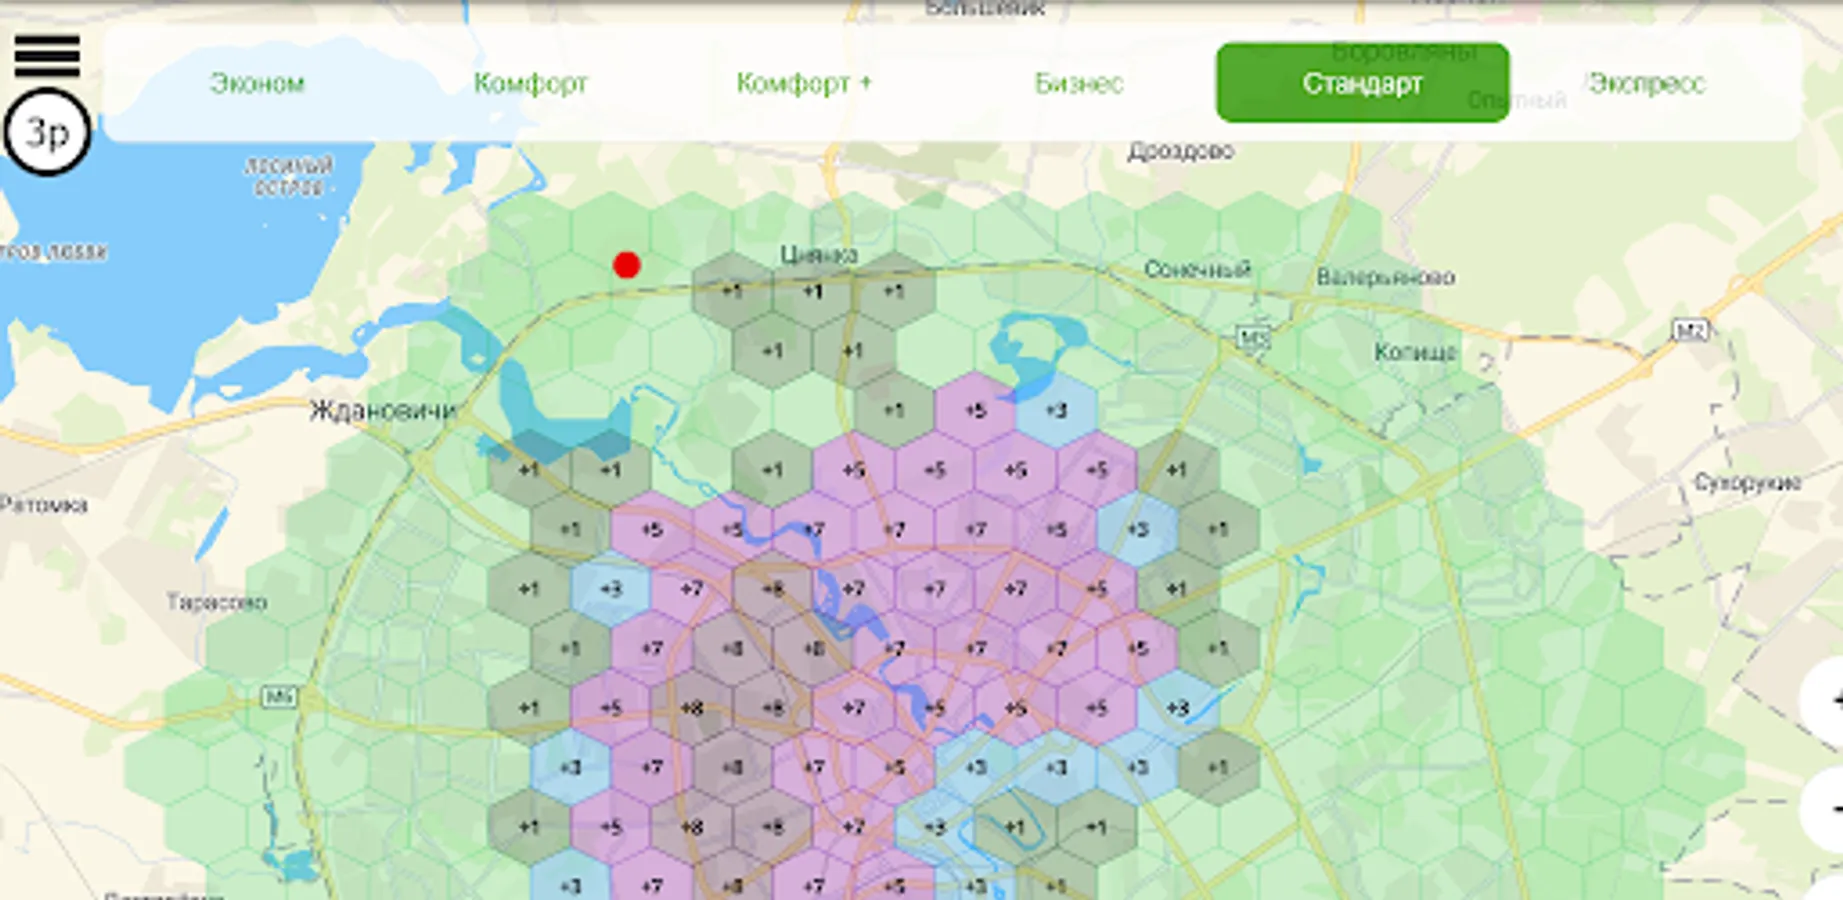Click the Цнянка map label
This screenshot has height=900, width=1843.
[819, 255]
